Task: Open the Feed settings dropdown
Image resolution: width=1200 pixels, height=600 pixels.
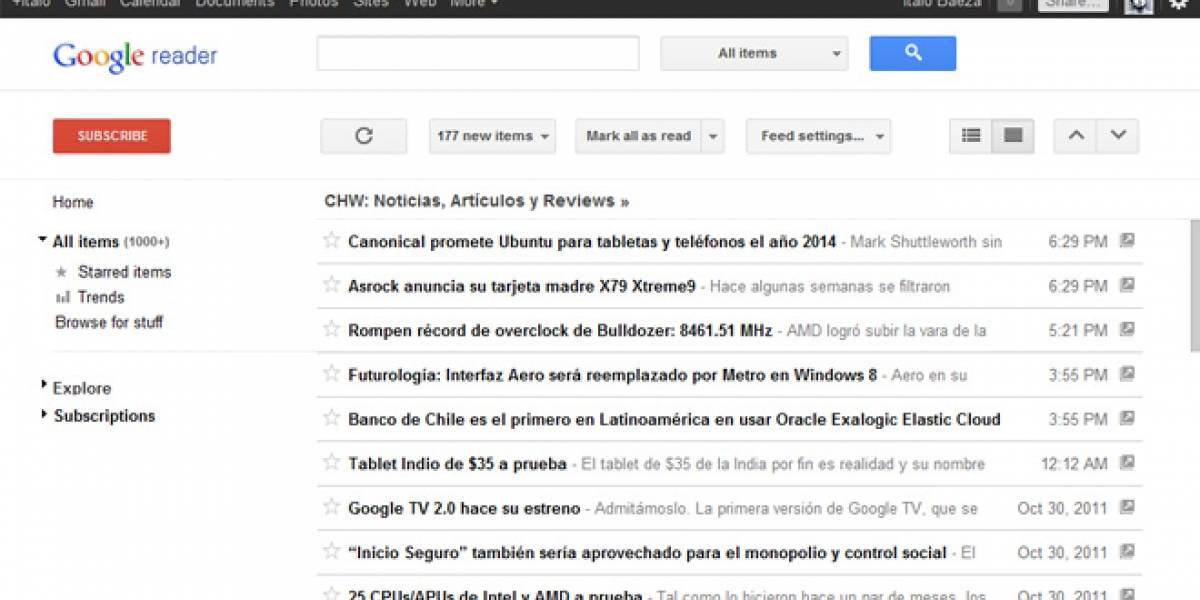Action: tap(818, 136)
